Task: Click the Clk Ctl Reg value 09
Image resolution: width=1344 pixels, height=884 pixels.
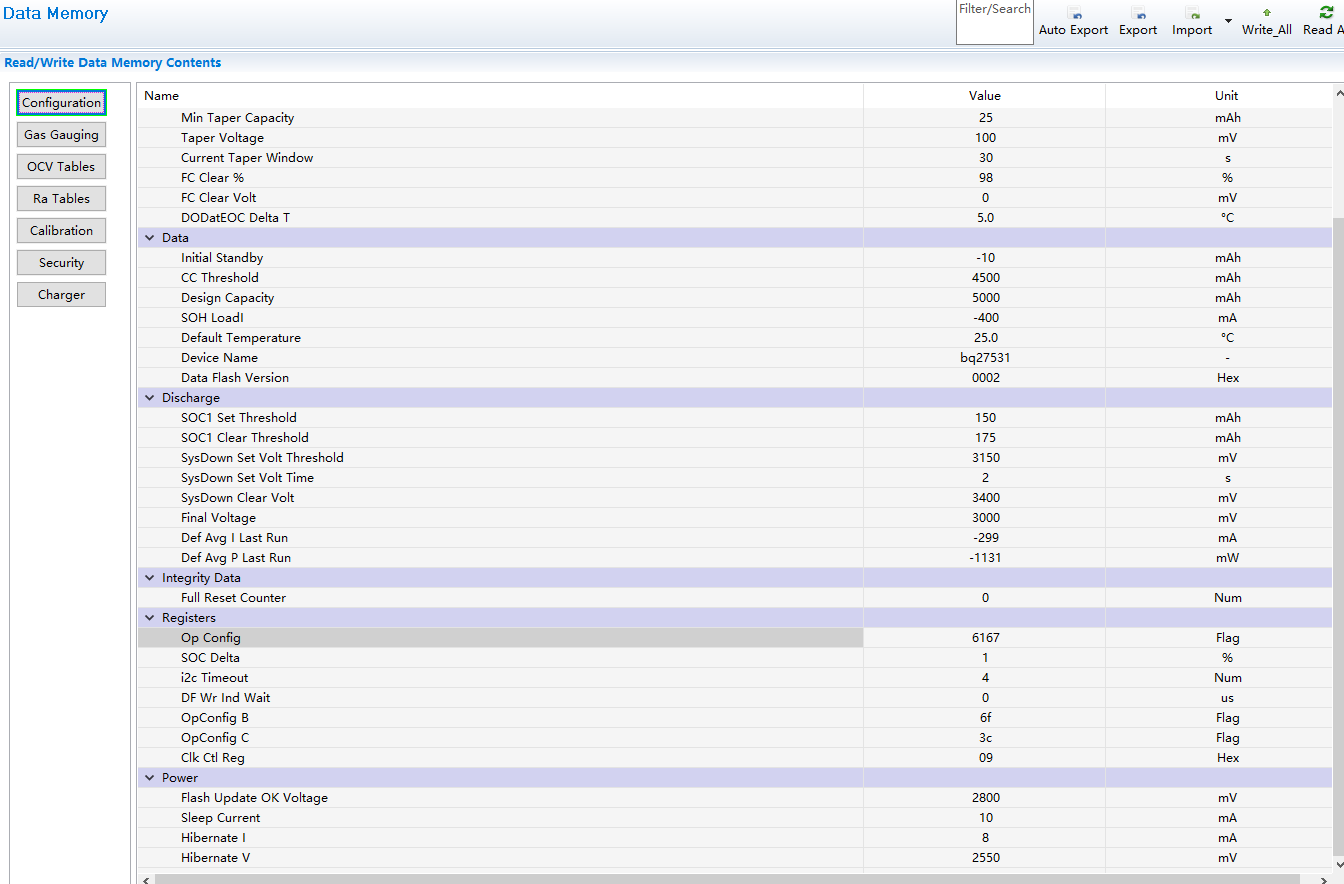Action: point(985,758)
